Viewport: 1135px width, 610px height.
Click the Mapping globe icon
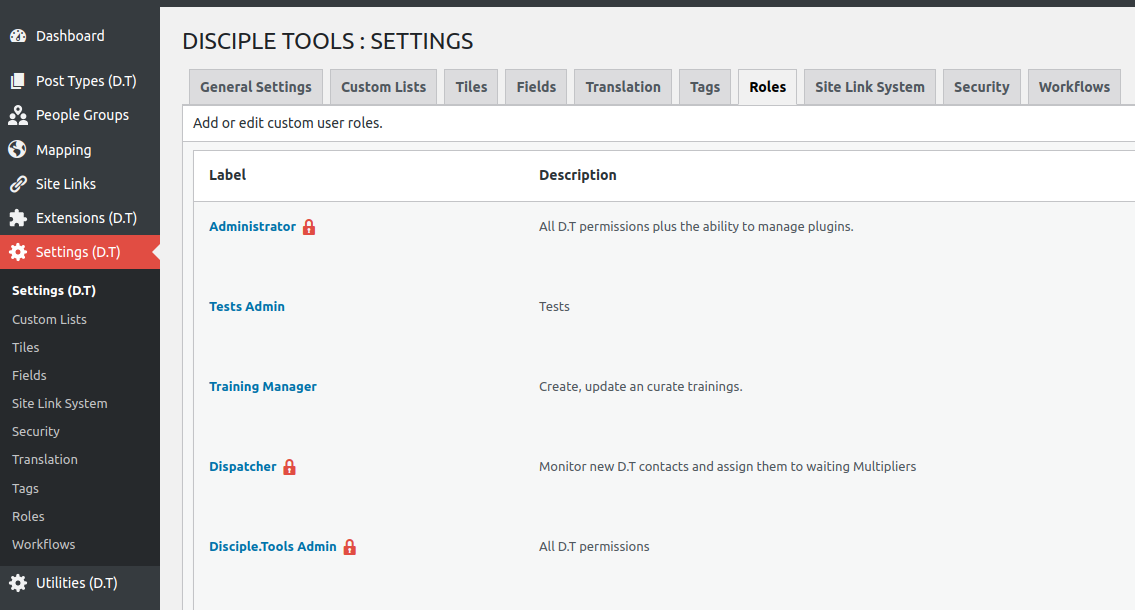tap(18, 150)
